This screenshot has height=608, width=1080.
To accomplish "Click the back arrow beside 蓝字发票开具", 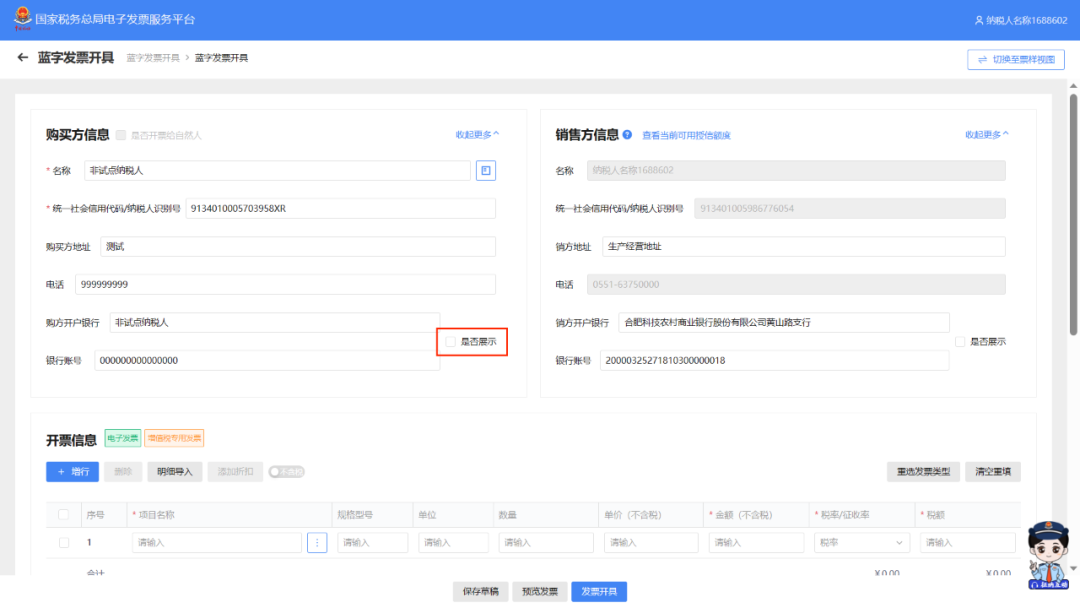I will 23,58.
